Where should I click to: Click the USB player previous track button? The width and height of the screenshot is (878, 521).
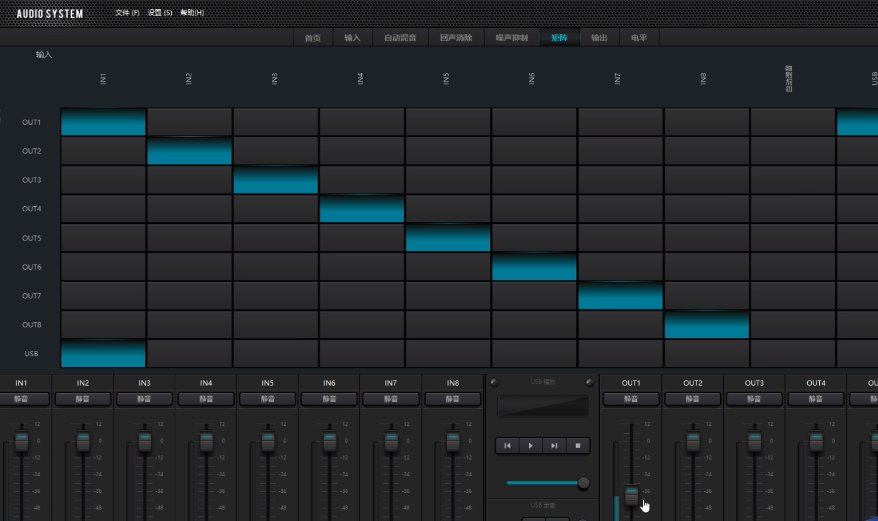[x=507, y=445]
